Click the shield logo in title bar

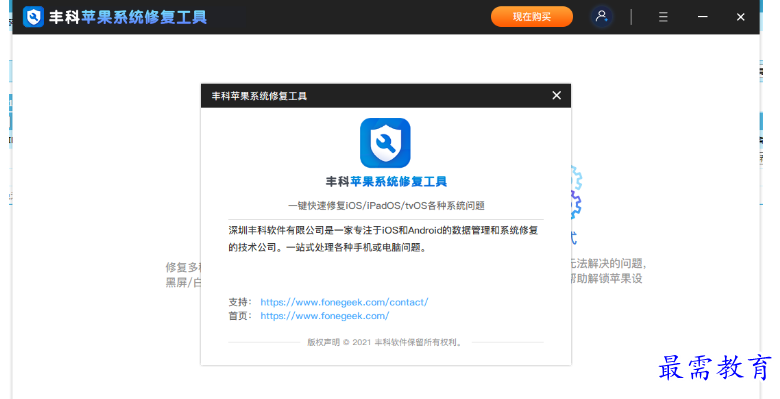point(33,17)
